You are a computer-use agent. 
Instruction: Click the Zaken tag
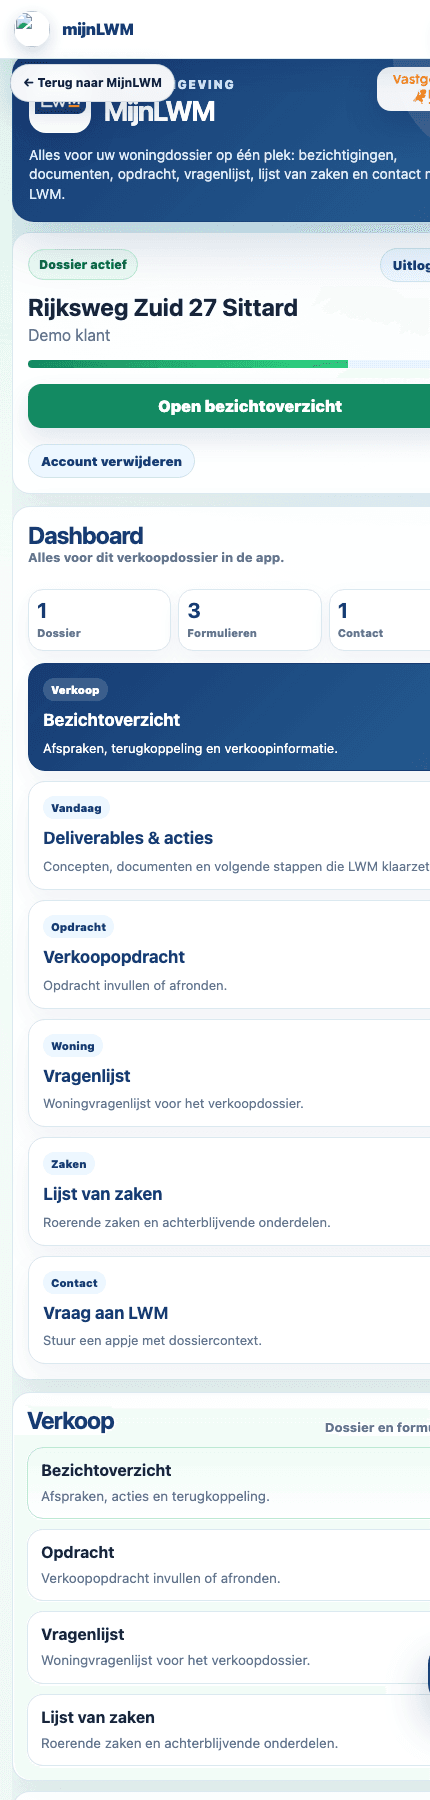(69, 1164)
